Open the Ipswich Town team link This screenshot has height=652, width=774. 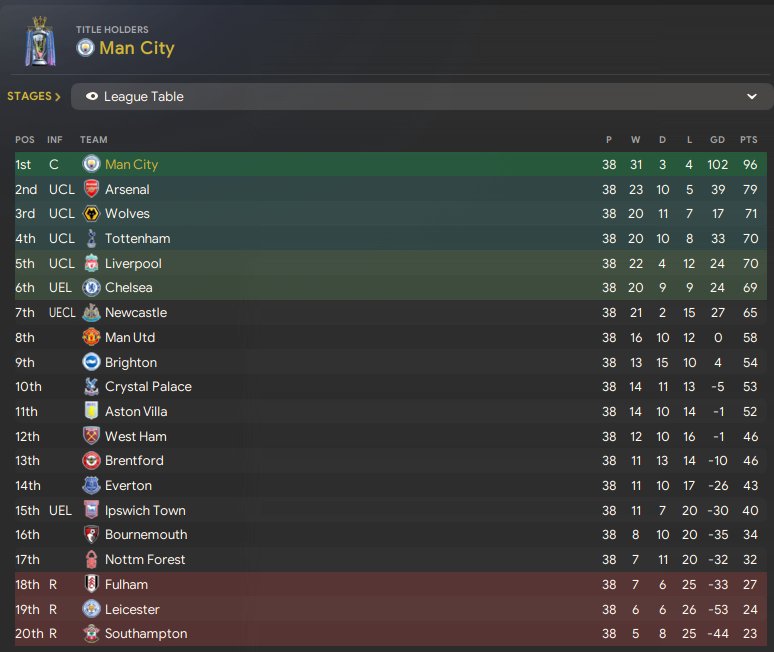[145, 510]
